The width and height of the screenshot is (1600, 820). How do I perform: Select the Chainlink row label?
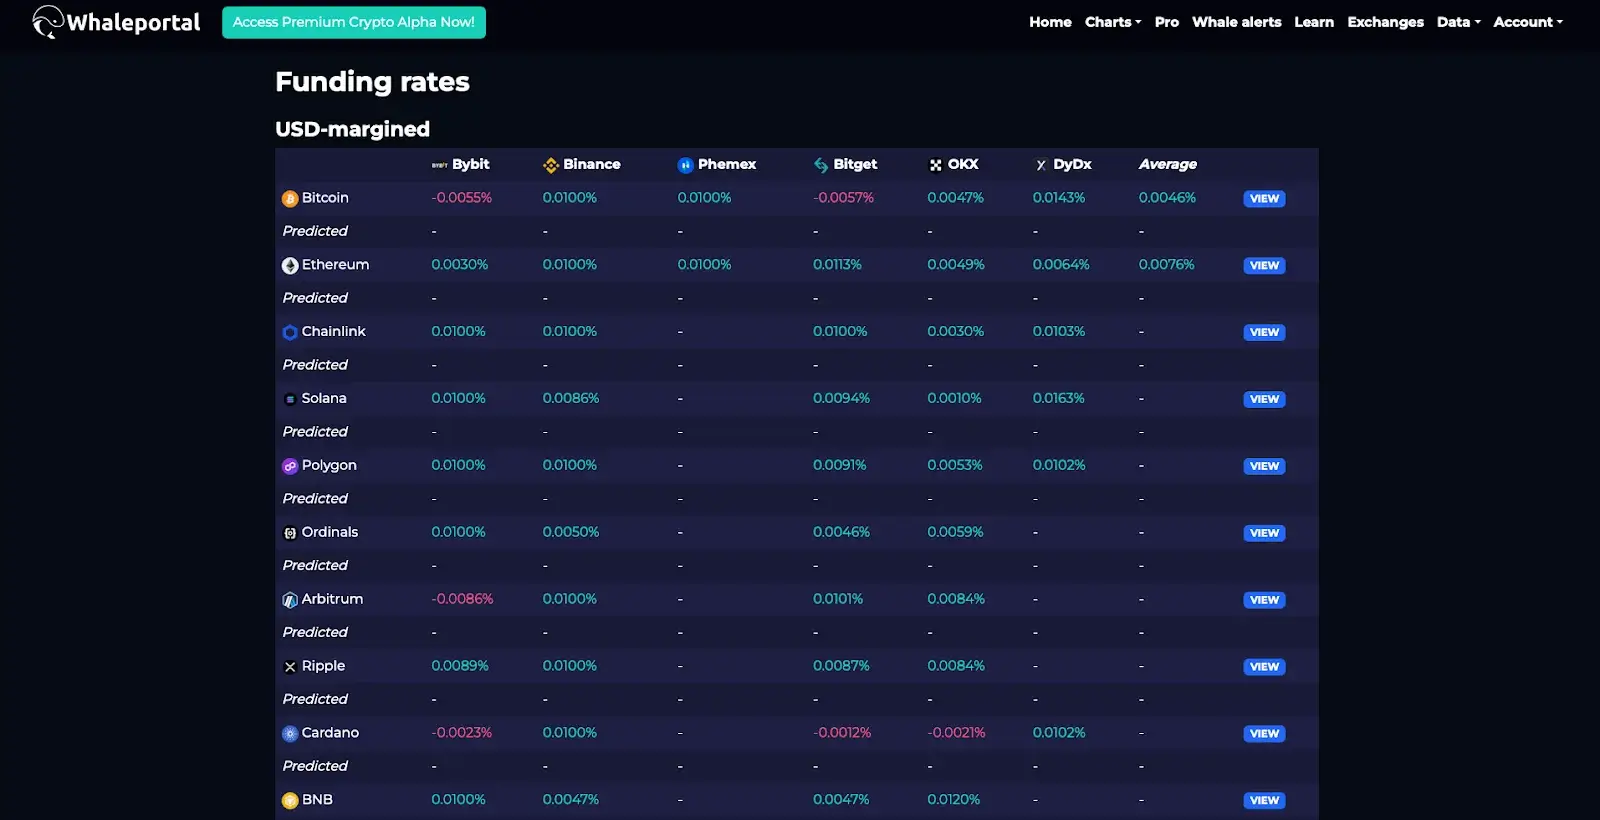coord(334,332)
